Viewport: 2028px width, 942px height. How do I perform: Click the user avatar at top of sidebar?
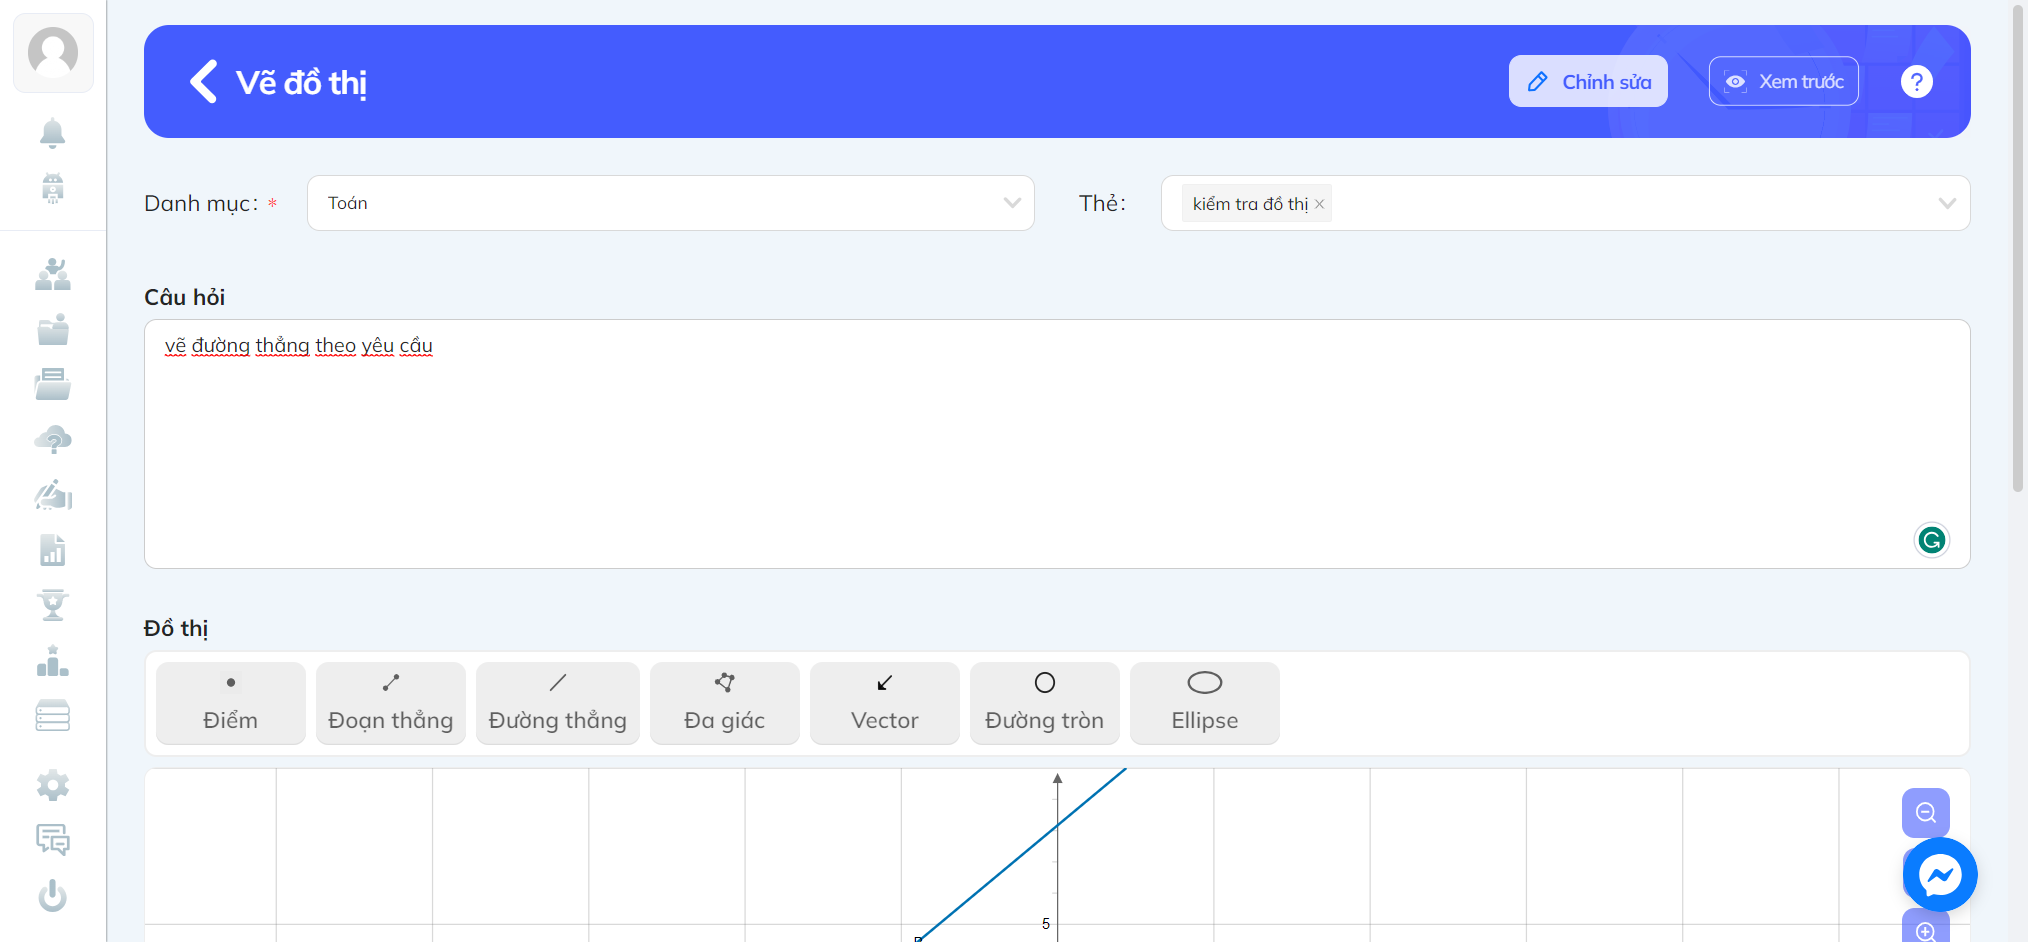(53, 53)
